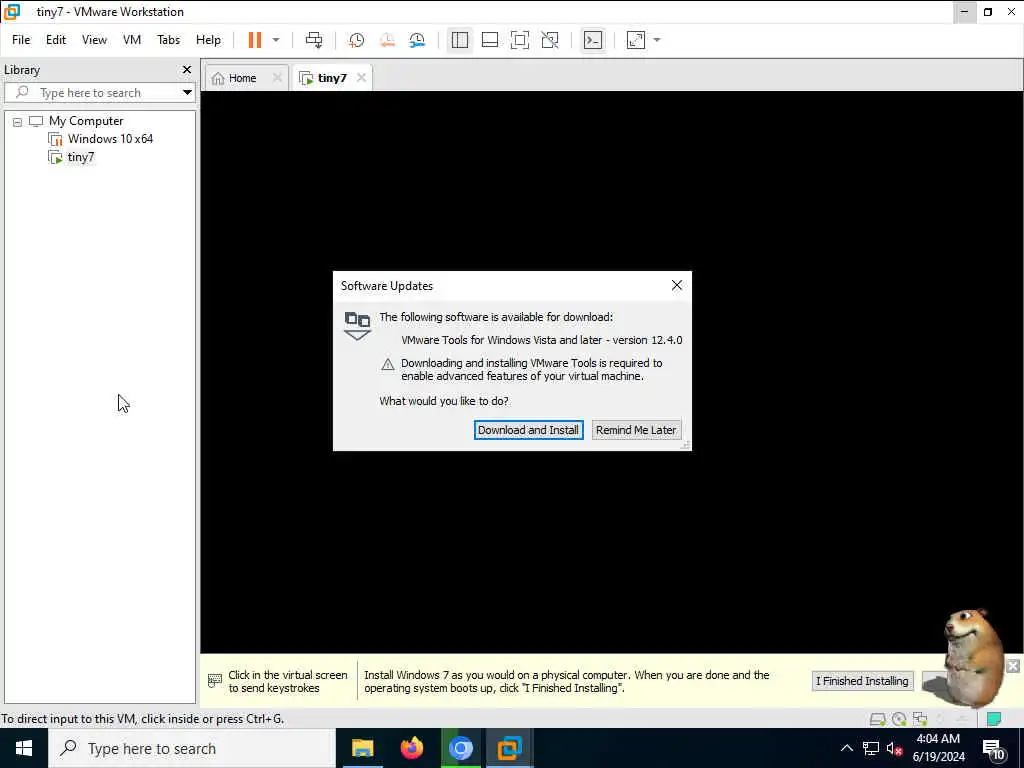This screenshot has height=768, width=1024.
Task: Open Chrome from the taskbar
Action: pos(460,748)
